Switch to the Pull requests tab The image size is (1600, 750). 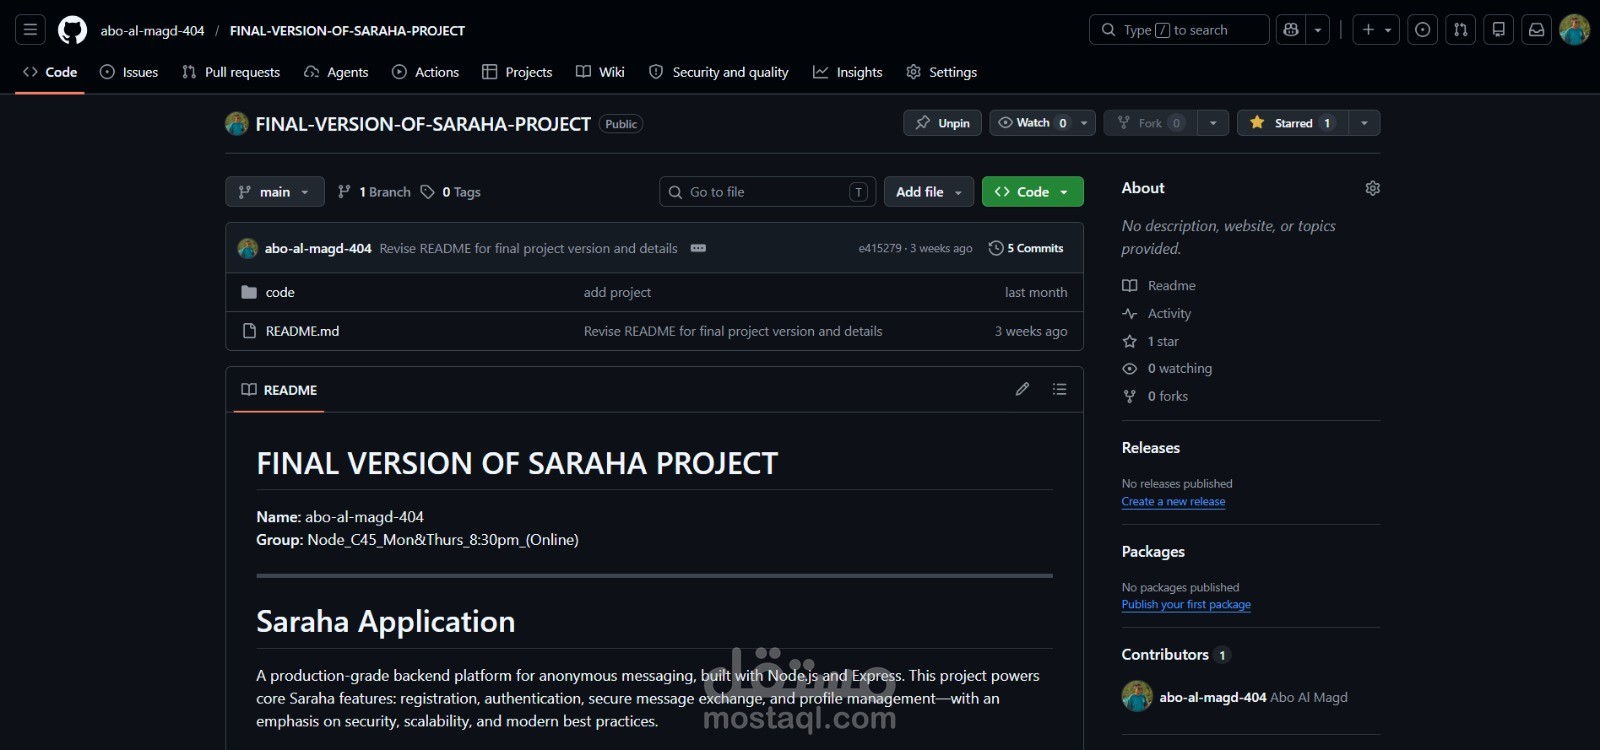coord(231,72)
